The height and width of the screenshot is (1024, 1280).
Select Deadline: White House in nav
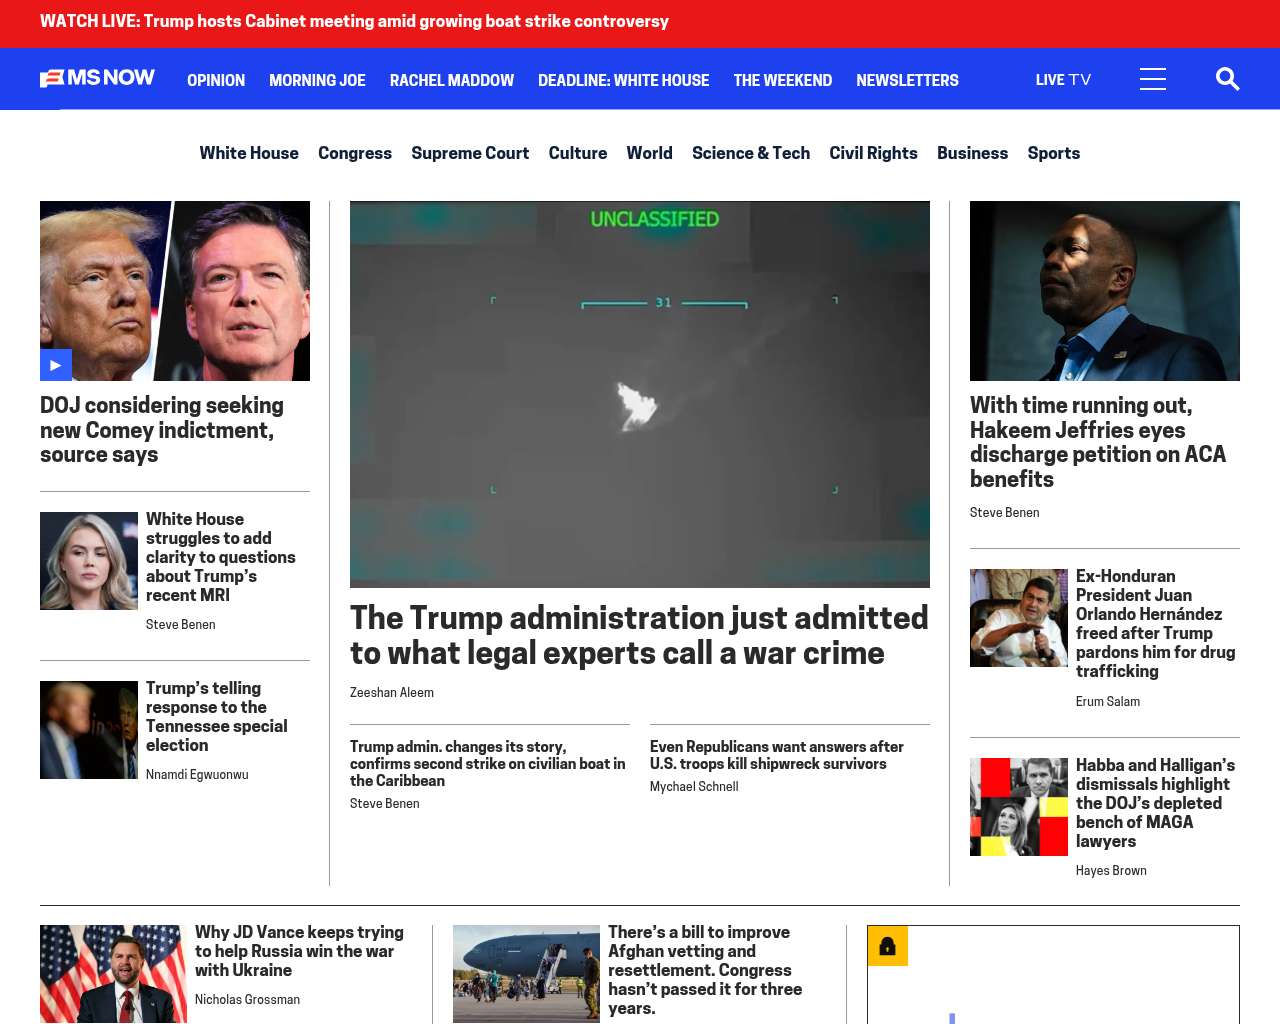tap(623, 80)
